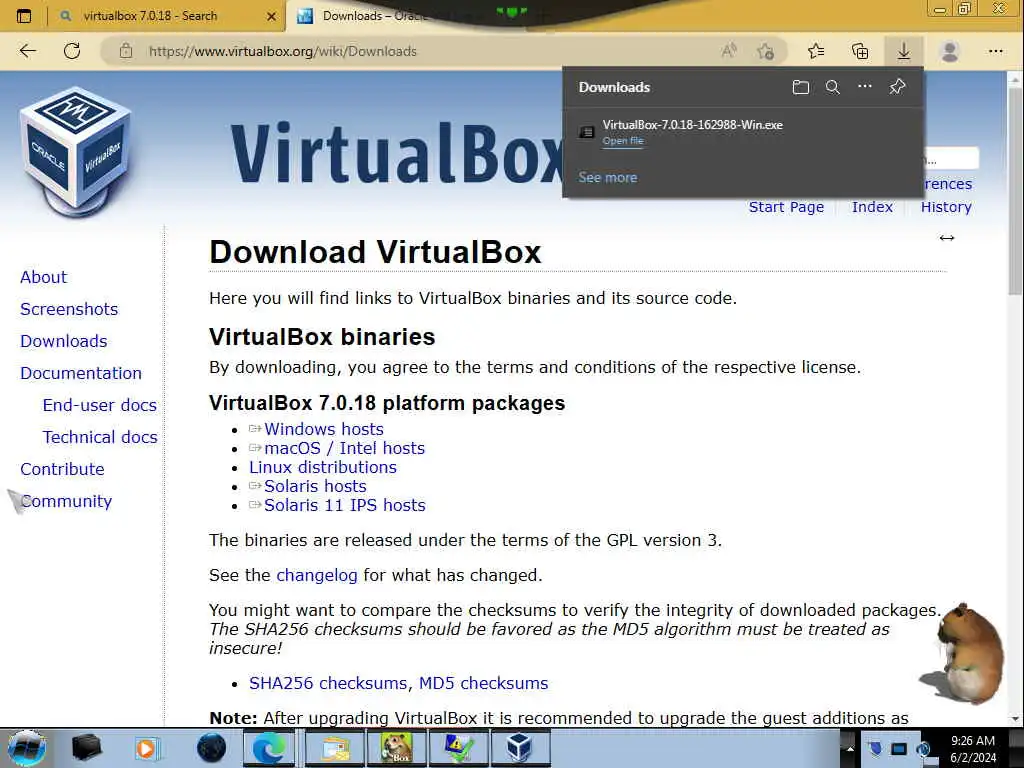Click VirtualBox-7.0.18-162988-Win.exe filename
The width and height of the screenshot is (1024, 768).
tap(692, 125)
